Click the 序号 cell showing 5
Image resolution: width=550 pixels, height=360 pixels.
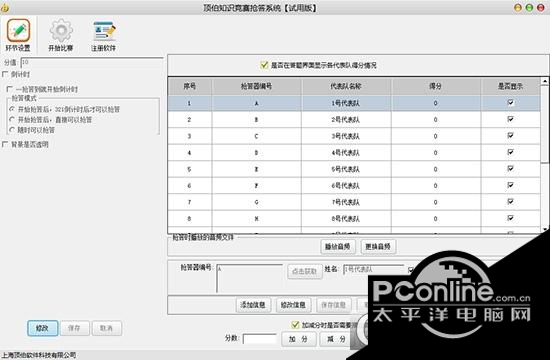pos(190,169)
